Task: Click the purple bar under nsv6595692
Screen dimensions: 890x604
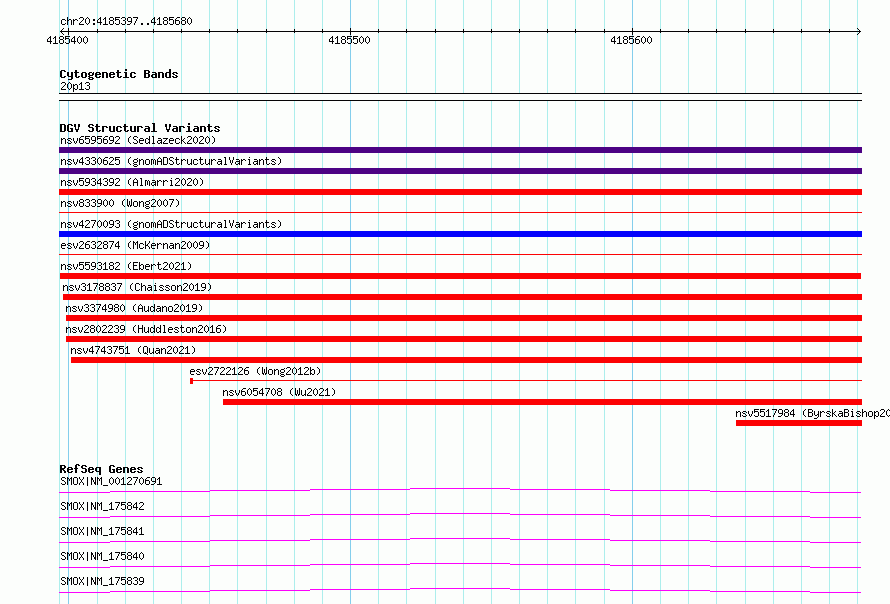Action: 460,150
